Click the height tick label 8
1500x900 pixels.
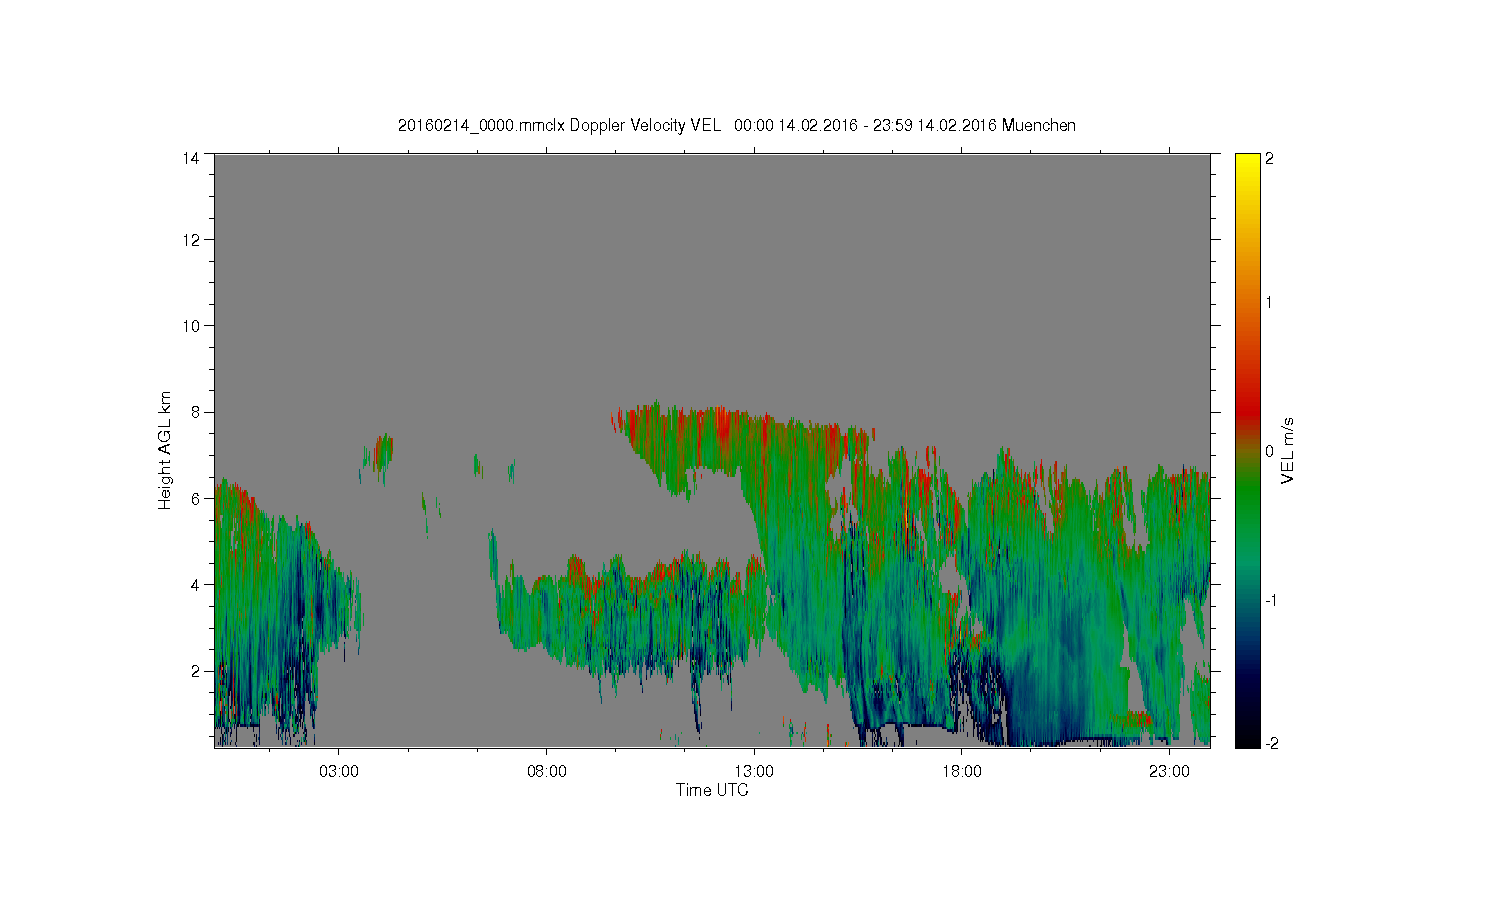195,412
